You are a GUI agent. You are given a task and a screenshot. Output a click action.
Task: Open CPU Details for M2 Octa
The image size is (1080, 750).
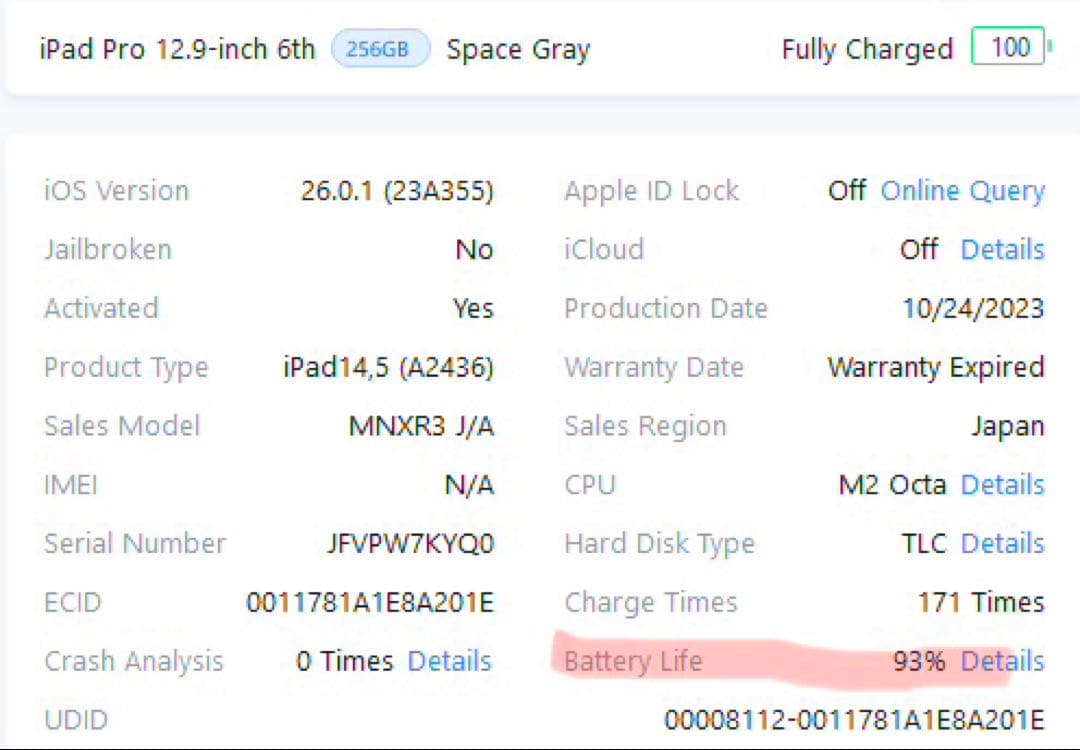tap(1003, 484)
